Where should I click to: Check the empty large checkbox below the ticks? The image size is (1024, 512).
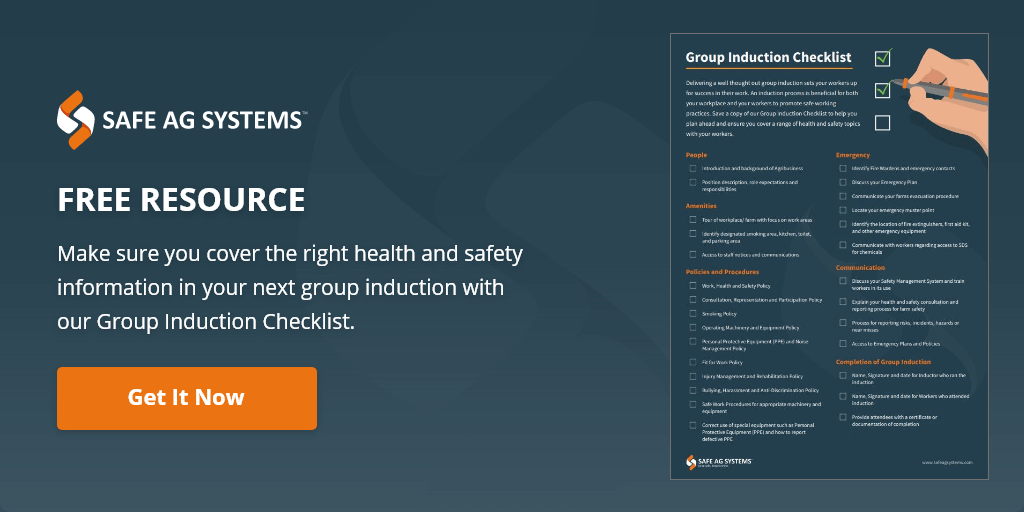(882, 123)
